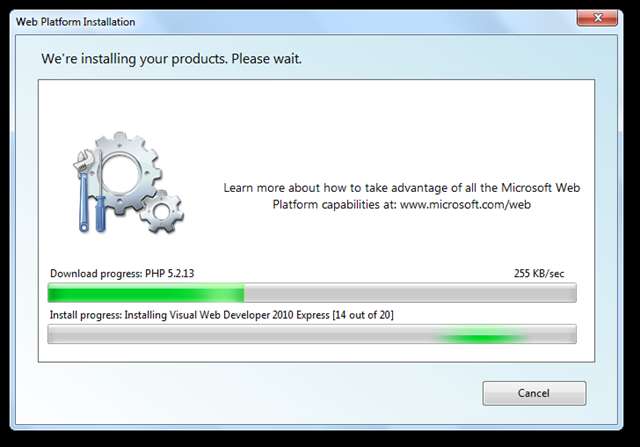Screen dimensions: 640x447
Task: Click the PHP download progress bar
Action: pos(312,293)
